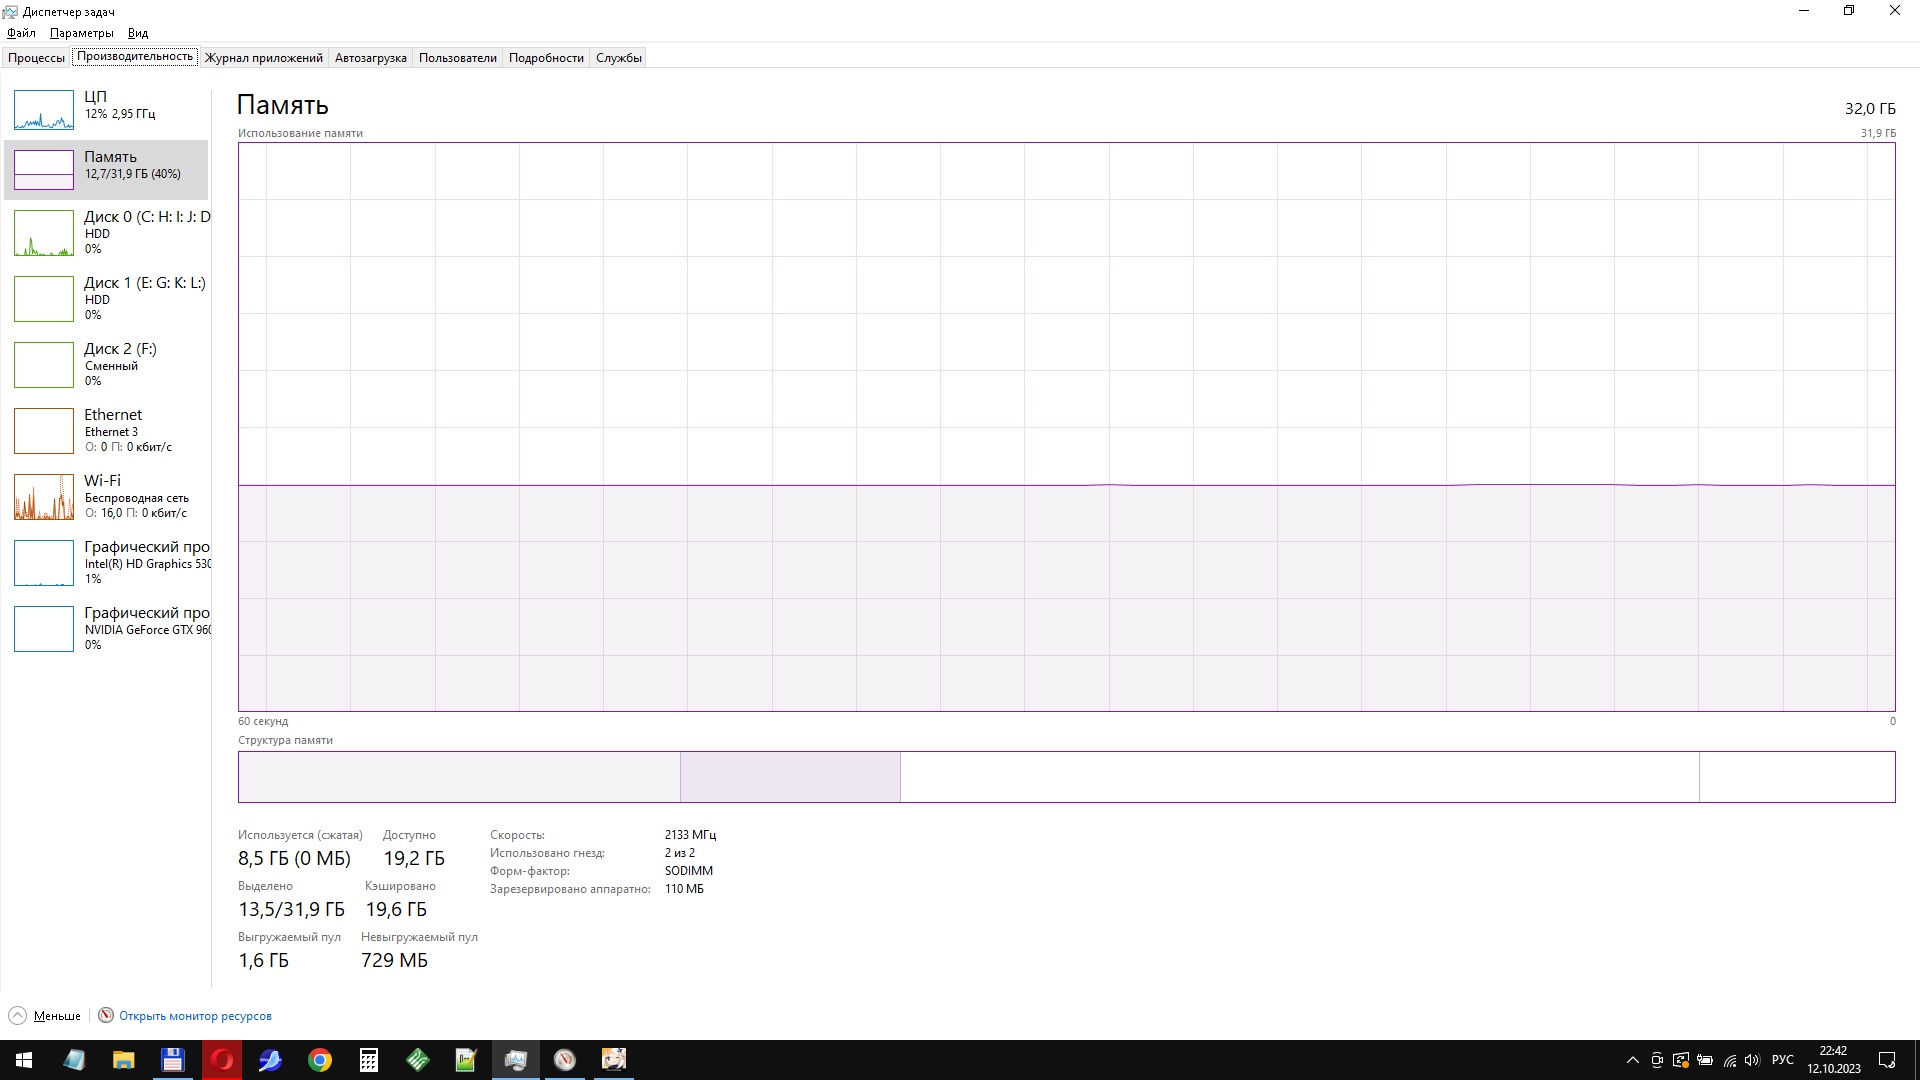Switch to the Службы tab
This screenshot has height=1080, width=1920.
coord(618,58)
